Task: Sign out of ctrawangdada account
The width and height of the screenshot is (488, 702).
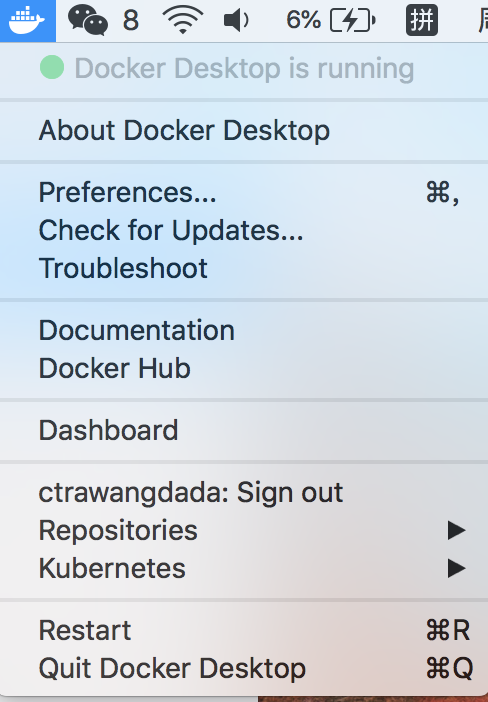Action: coord(244,492)
